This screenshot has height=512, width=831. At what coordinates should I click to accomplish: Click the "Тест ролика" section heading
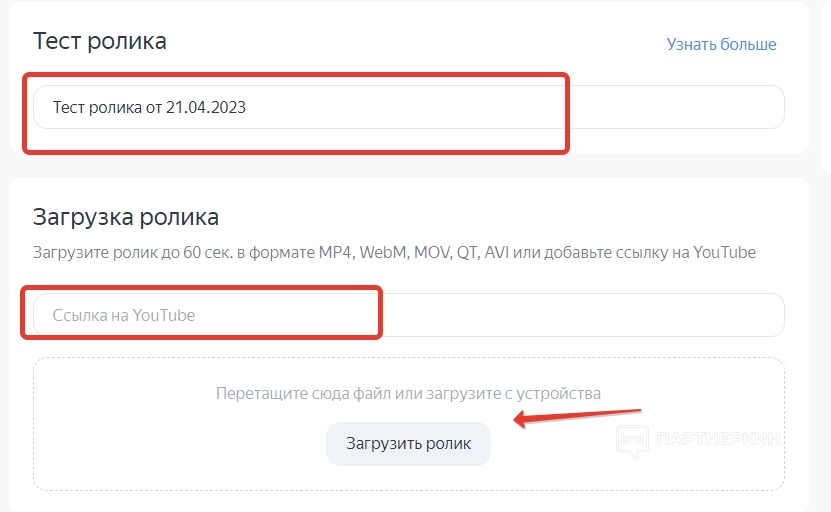tap(100, 41)
